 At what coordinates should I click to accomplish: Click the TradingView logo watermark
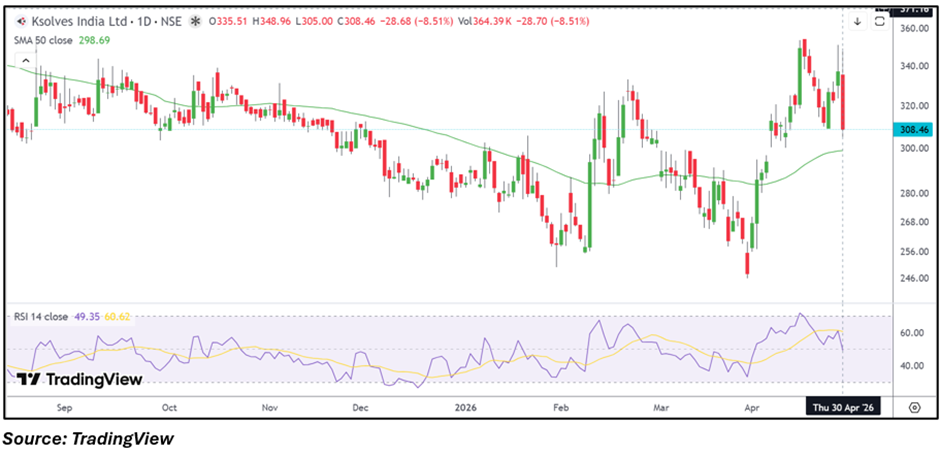click(79, 379)
